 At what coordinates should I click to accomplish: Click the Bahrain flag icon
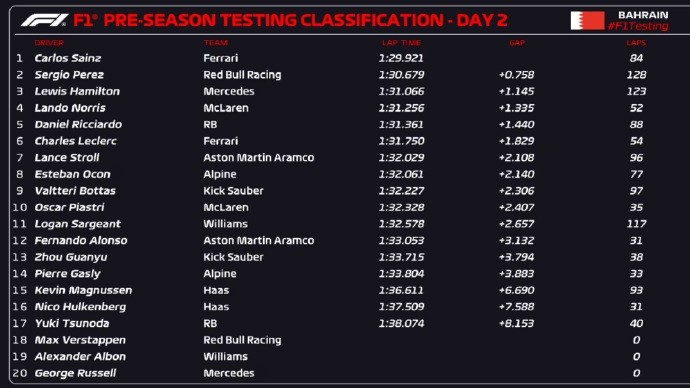coord(587,21)
